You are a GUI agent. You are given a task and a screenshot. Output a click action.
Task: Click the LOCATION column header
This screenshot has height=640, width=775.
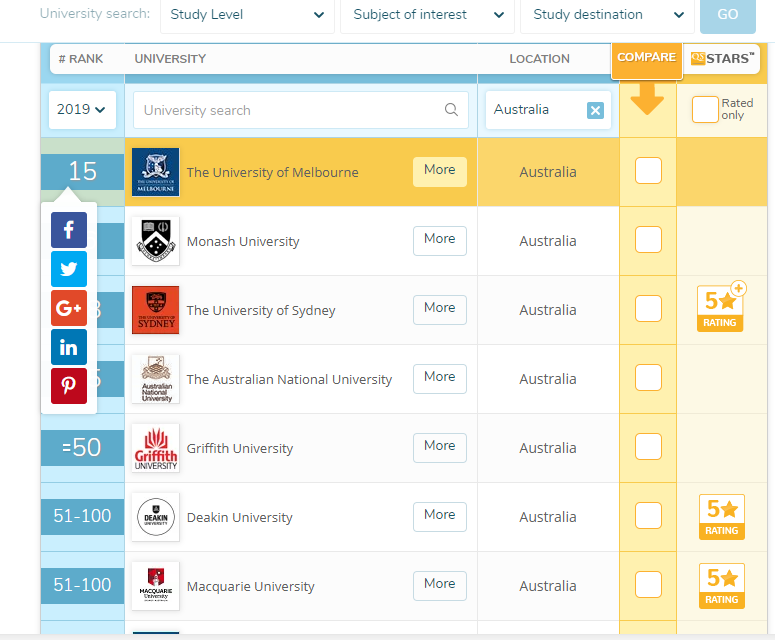(539, 59)
